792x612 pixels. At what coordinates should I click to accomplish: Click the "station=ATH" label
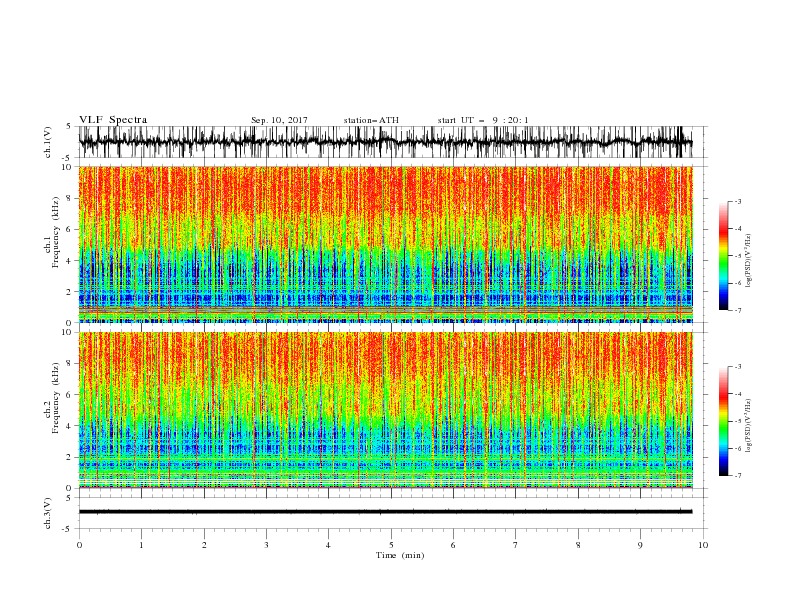[x=371, y=120]
